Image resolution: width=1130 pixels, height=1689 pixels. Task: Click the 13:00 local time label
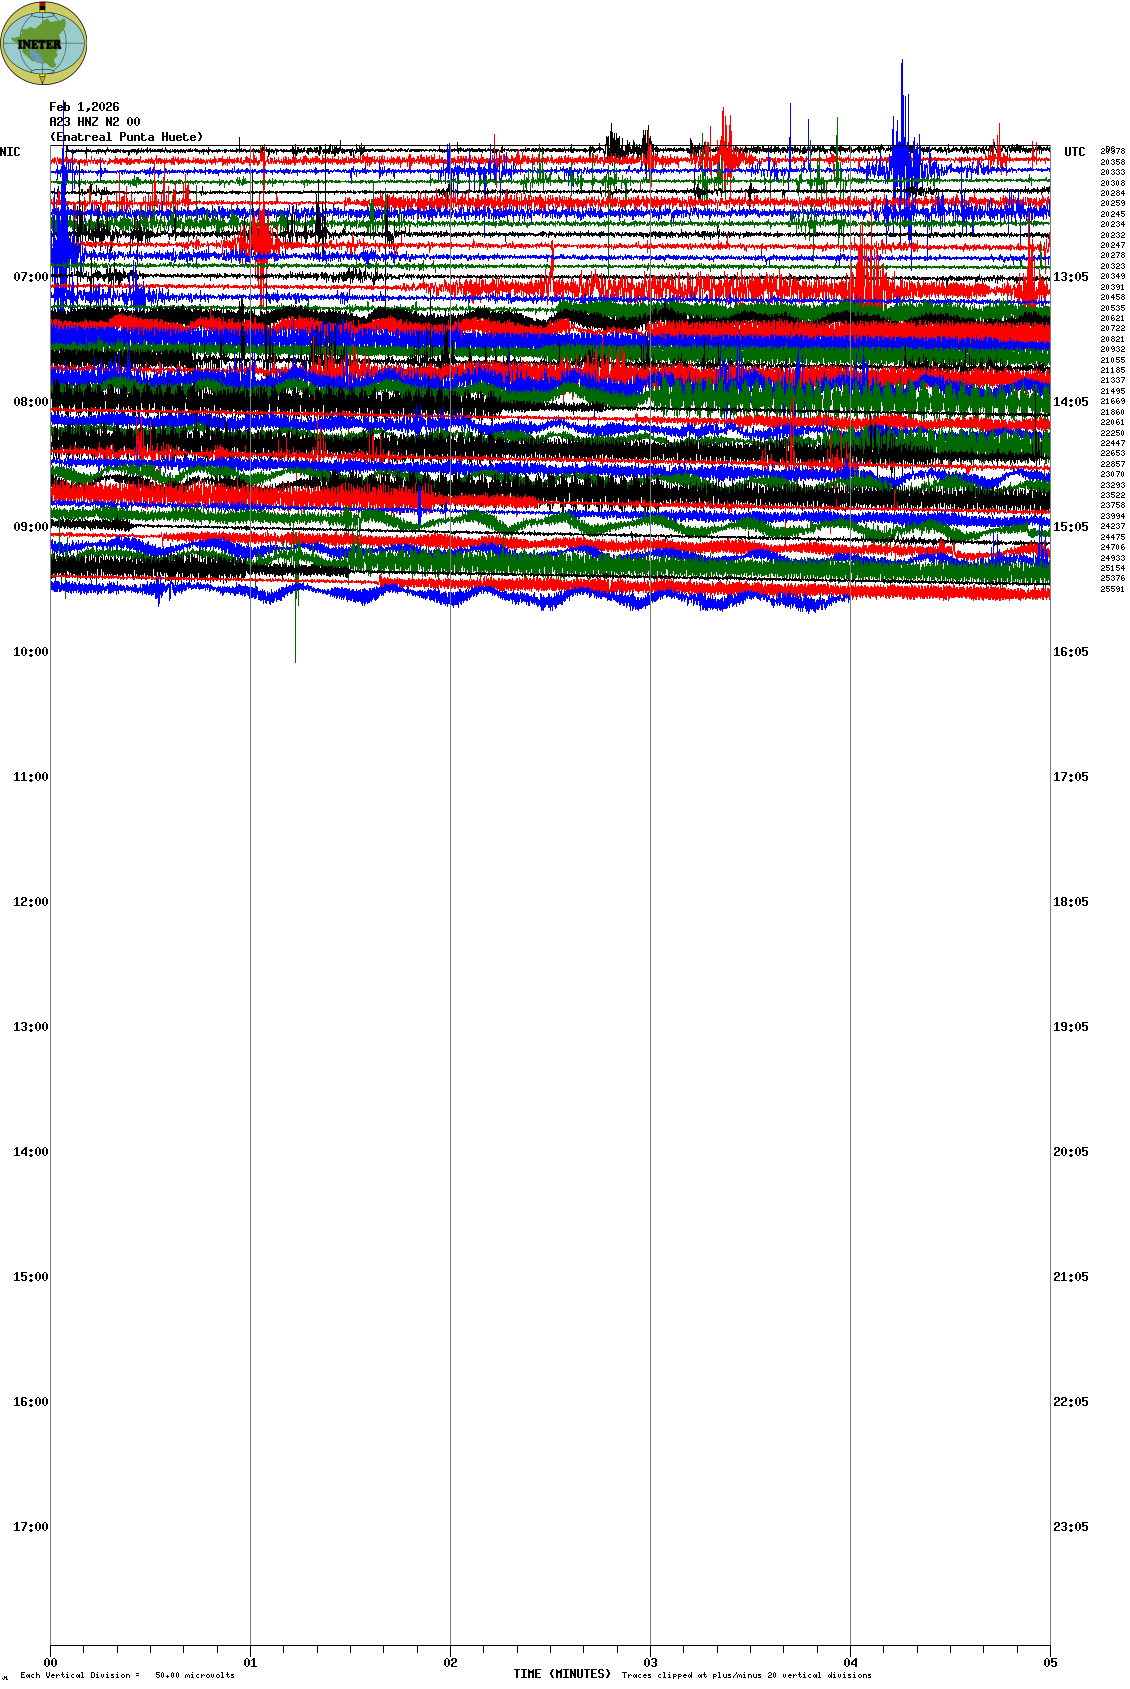tap(31, 1027)
